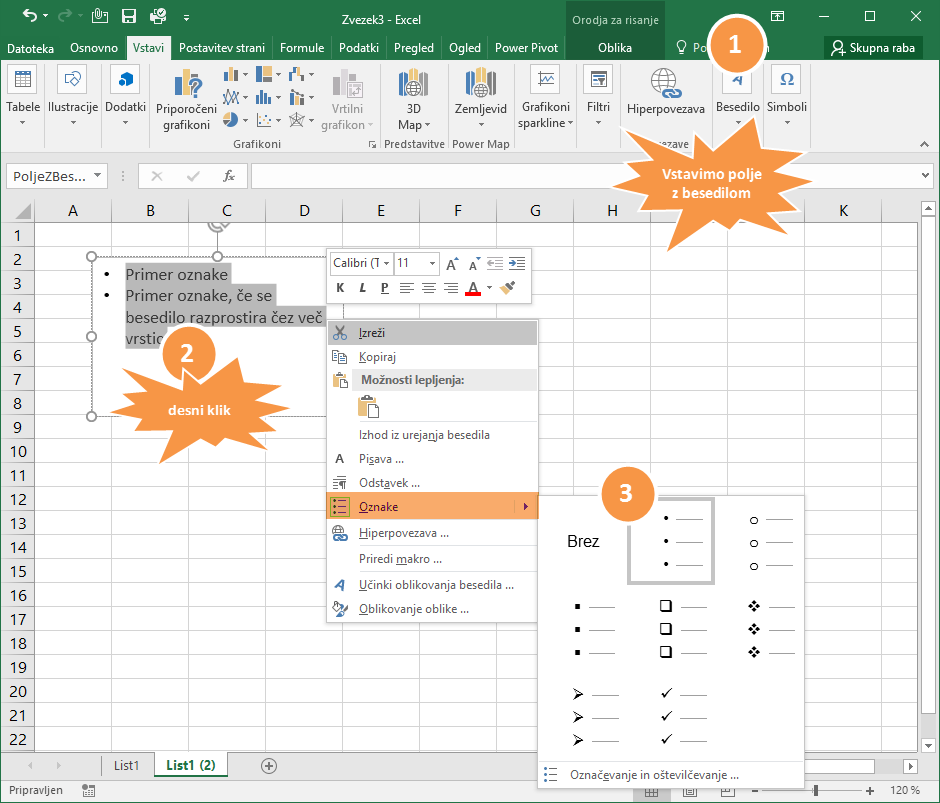The height and width of the screenshot is (803, 940).
Task: Click the Skupna raba share button
Action: (873, 48)
